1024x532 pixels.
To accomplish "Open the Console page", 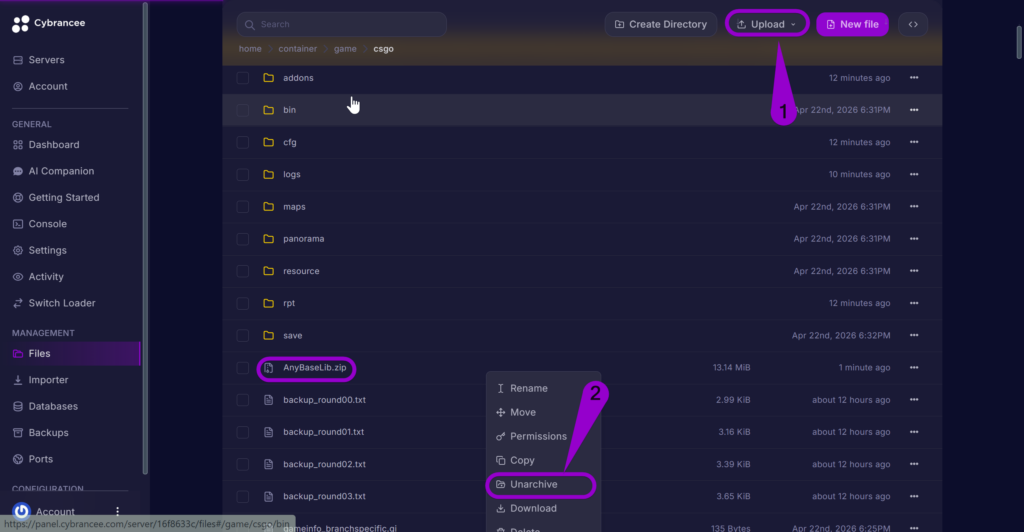I will tap(39, 224).
